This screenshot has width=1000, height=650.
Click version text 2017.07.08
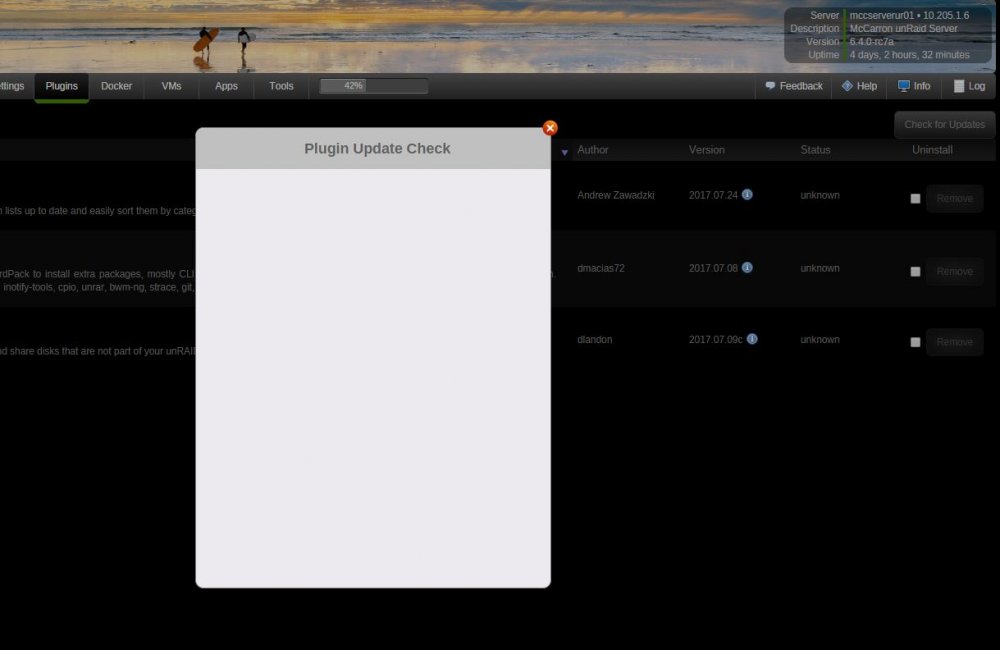[x=713, y=268]
